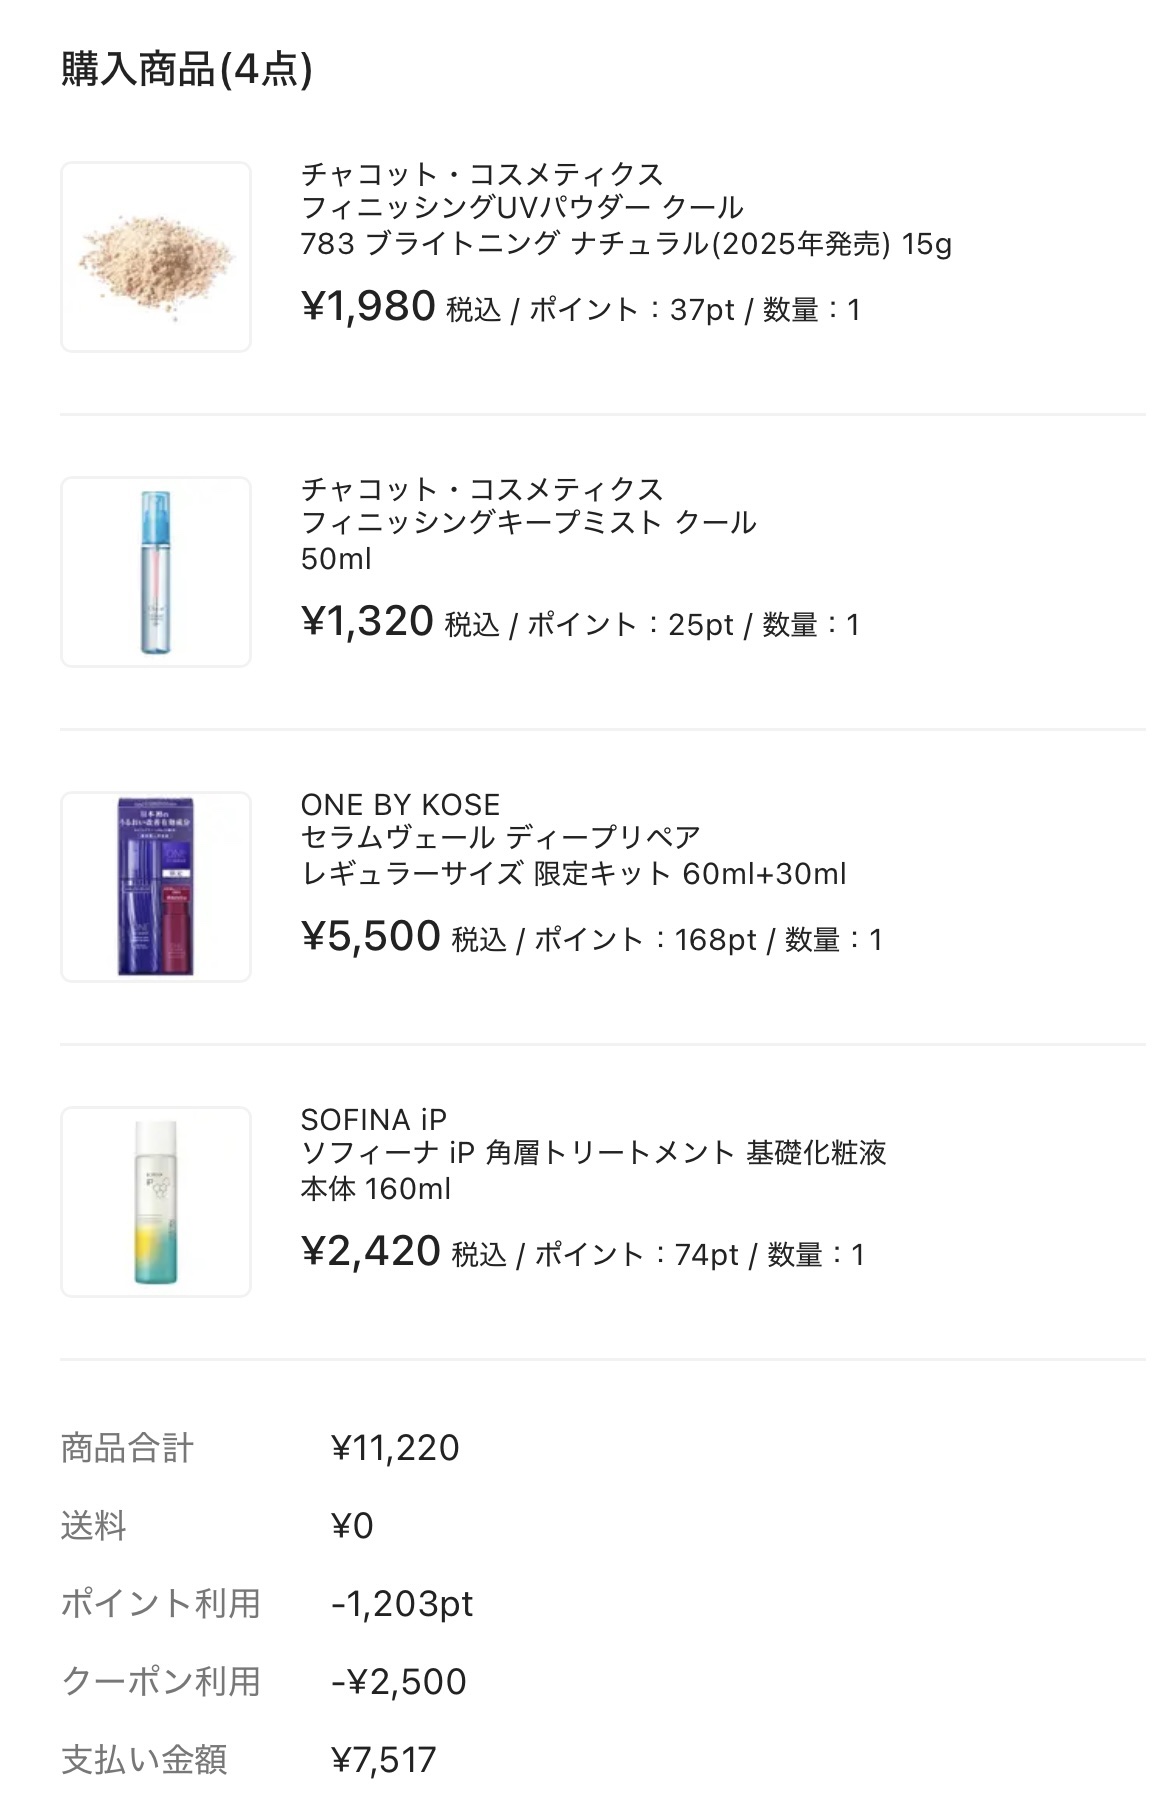Click the ソフィーナ iP 角層トリートメント product title
This screenshot has width=1161, height=1795.
593,1153
